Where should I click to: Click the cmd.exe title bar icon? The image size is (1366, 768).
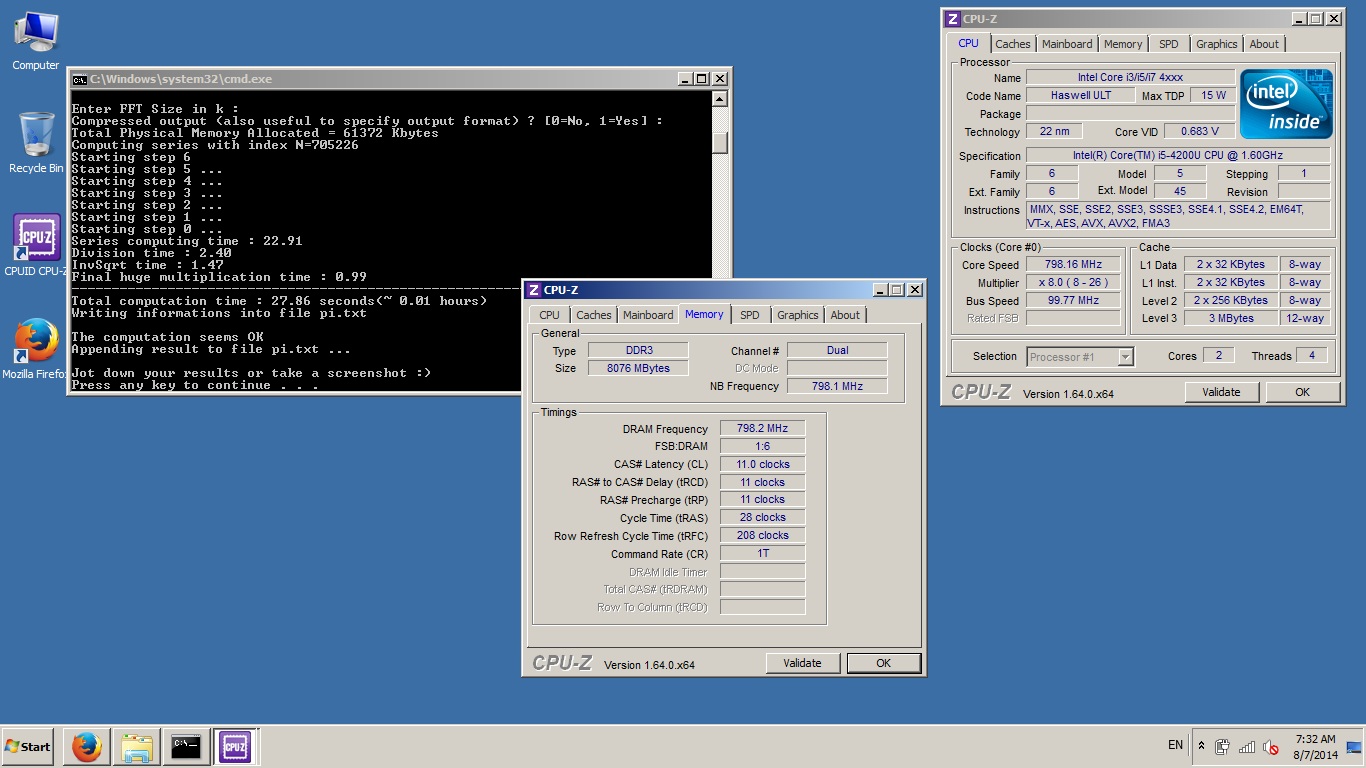click(x=79, y=79)
